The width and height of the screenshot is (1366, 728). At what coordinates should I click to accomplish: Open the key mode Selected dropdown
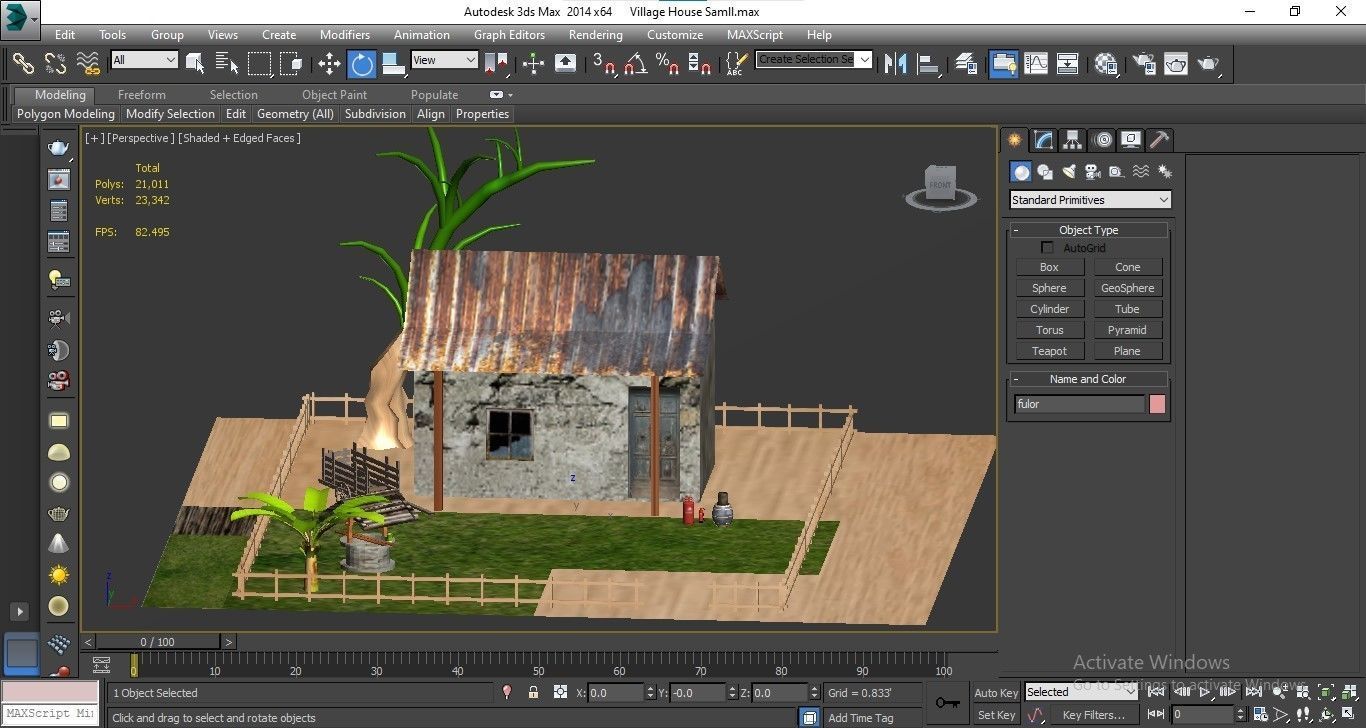pyautogui.click(x=1081, y=692)
